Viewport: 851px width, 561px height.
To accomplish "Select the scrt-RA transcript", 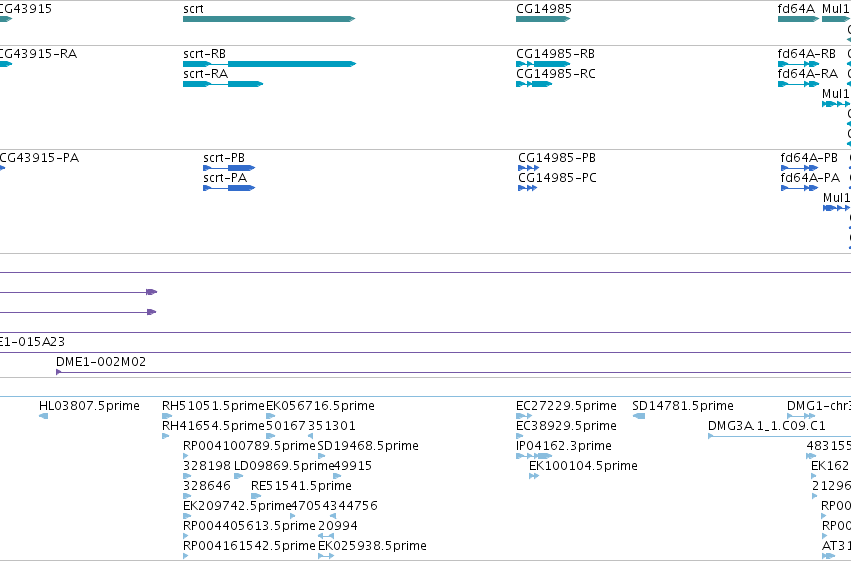I will (223, 84).
